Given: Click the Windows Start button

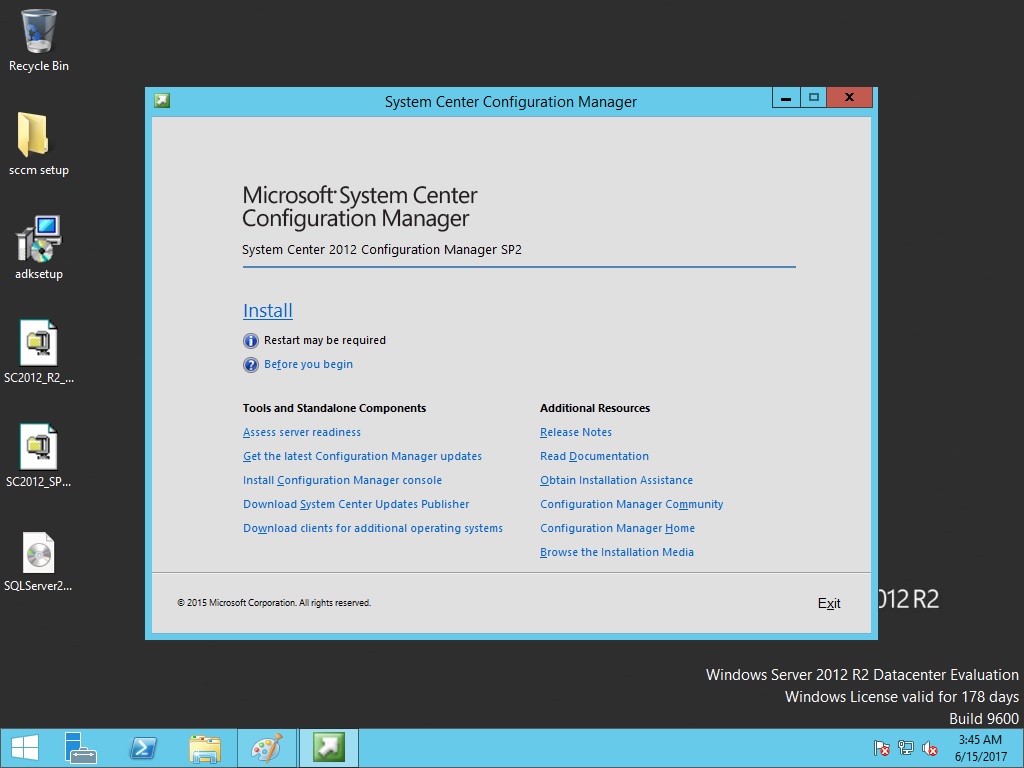Looking at the screenshot, I should [x=25, y=748].
